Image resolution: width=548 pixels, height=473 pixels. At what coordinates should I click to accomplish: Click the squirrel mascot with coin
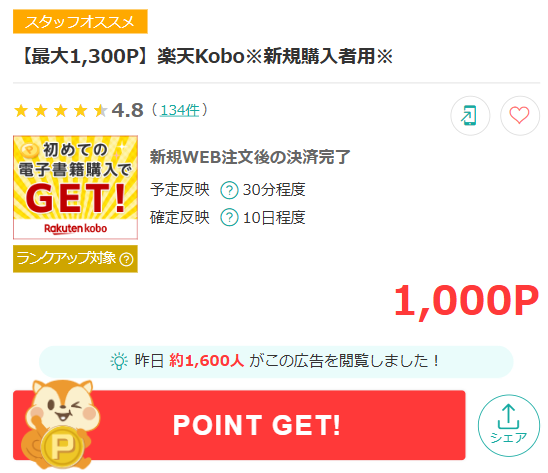coord(59,424)
